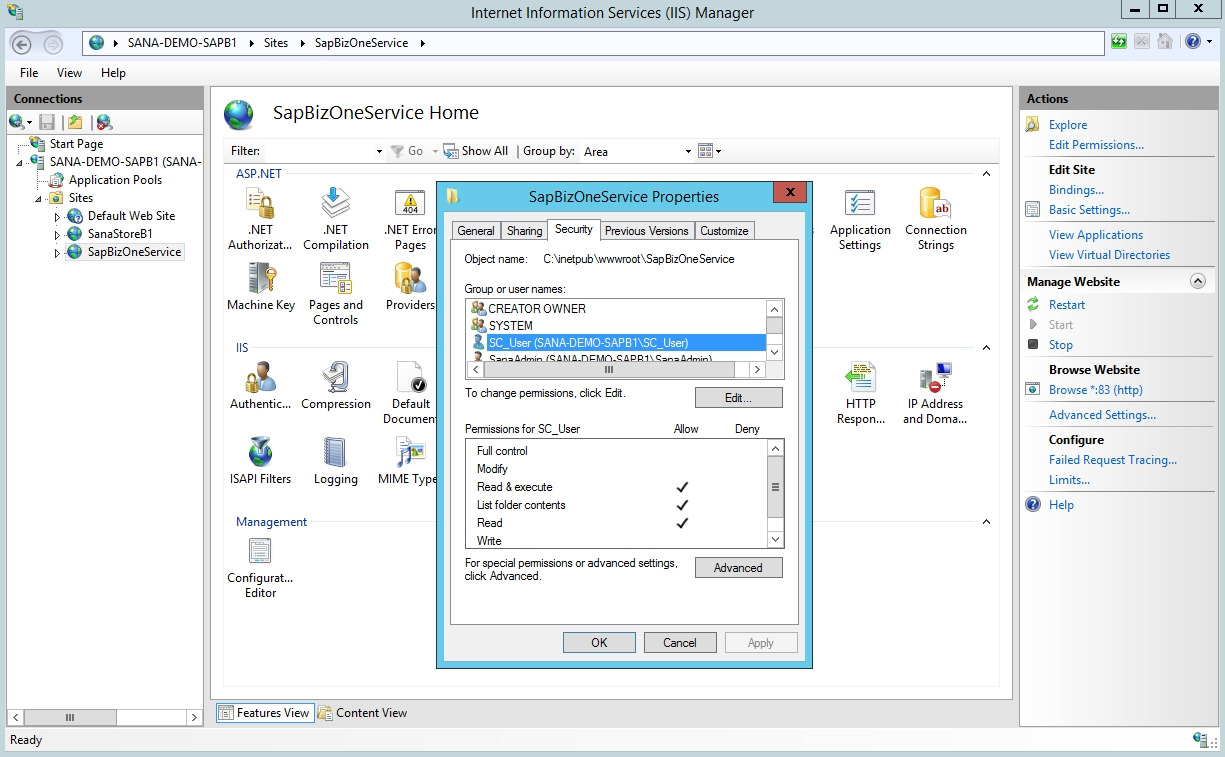Open the View menu
The height and width of the screenshot is (757, 1225).
pyautogui.click(x=69, y=73)
